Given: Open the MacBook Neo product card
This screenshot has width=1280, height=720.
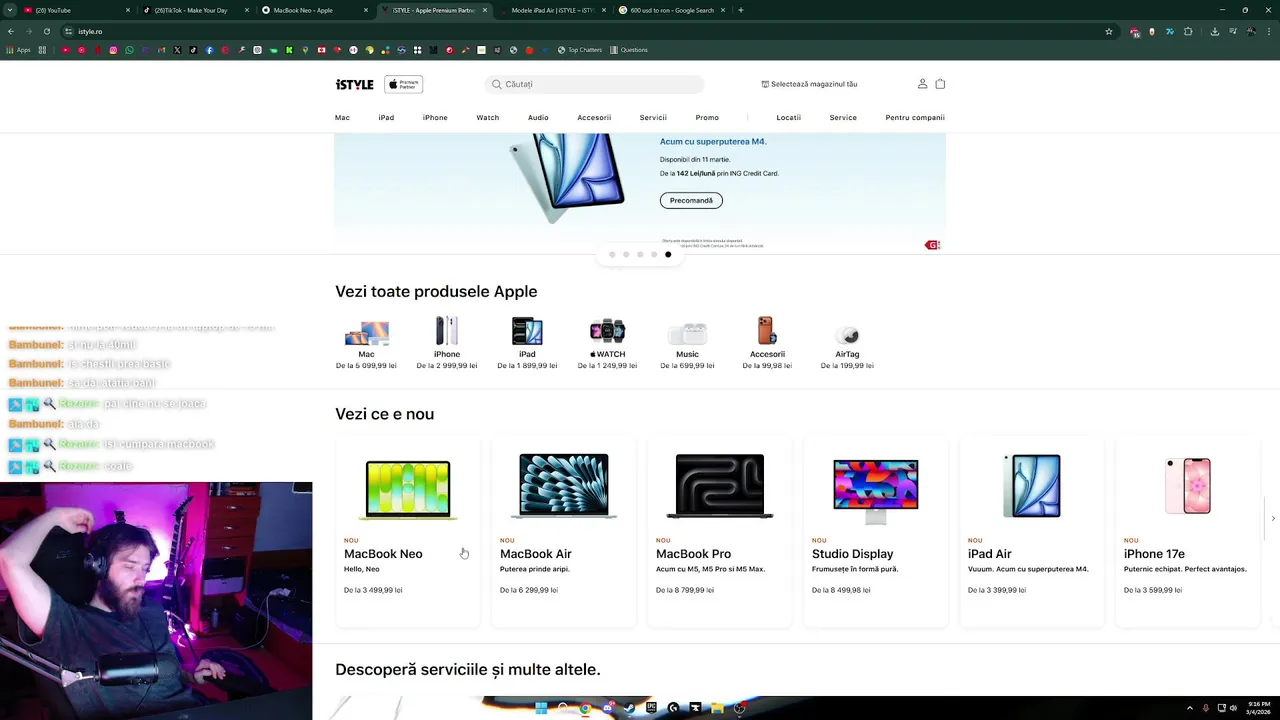Looking at the screenshot, I should click(408, 532).
